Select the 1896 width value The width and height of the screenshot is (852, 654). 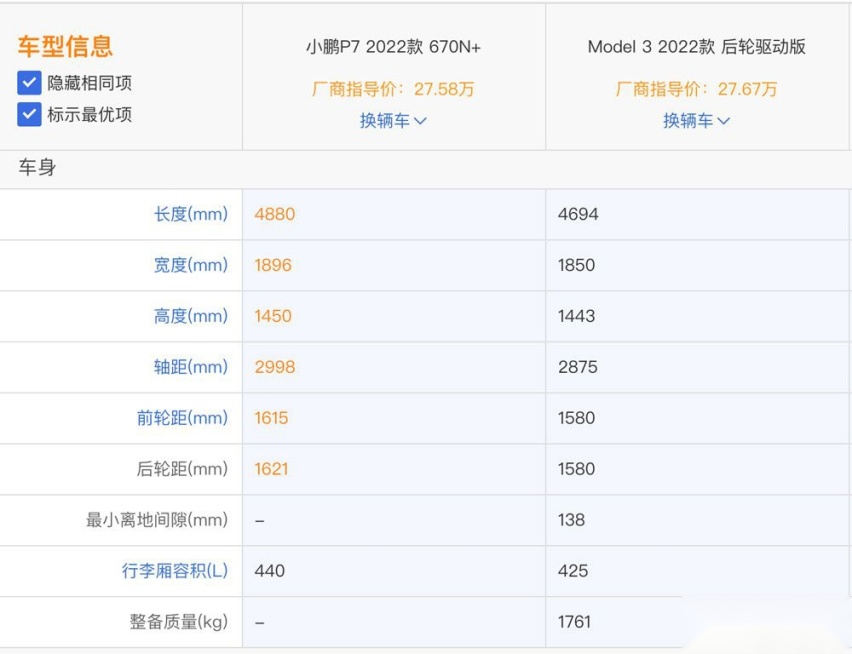pos(273,265)
